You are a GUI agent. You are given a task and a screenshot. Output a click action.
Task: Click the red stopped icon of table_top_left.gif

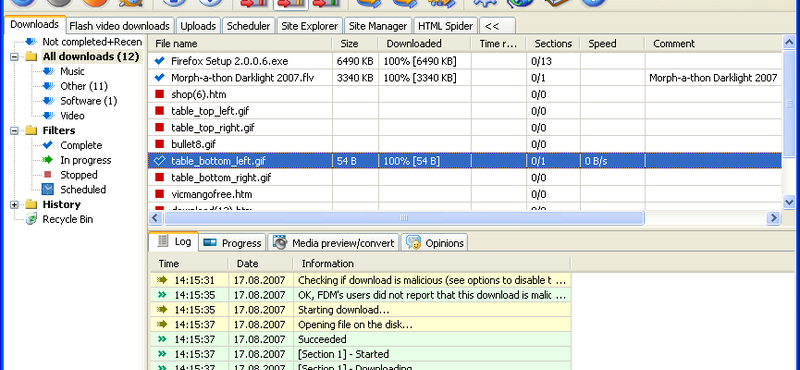(160, 111)
